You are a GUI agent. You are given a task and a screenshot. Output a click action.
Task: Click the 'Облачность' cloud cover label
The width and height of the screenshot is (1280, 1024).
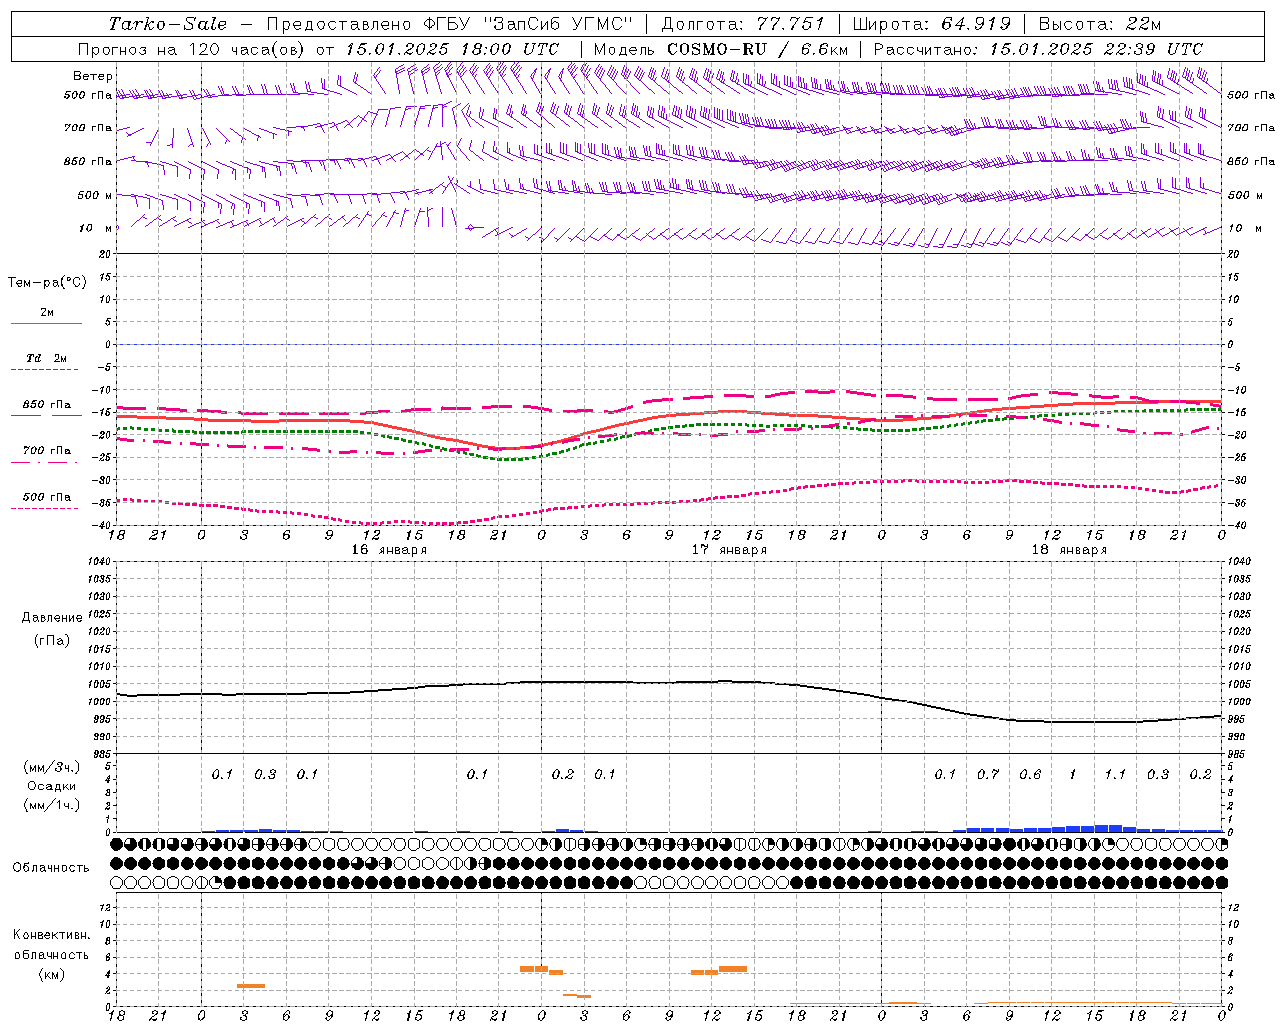50,868
